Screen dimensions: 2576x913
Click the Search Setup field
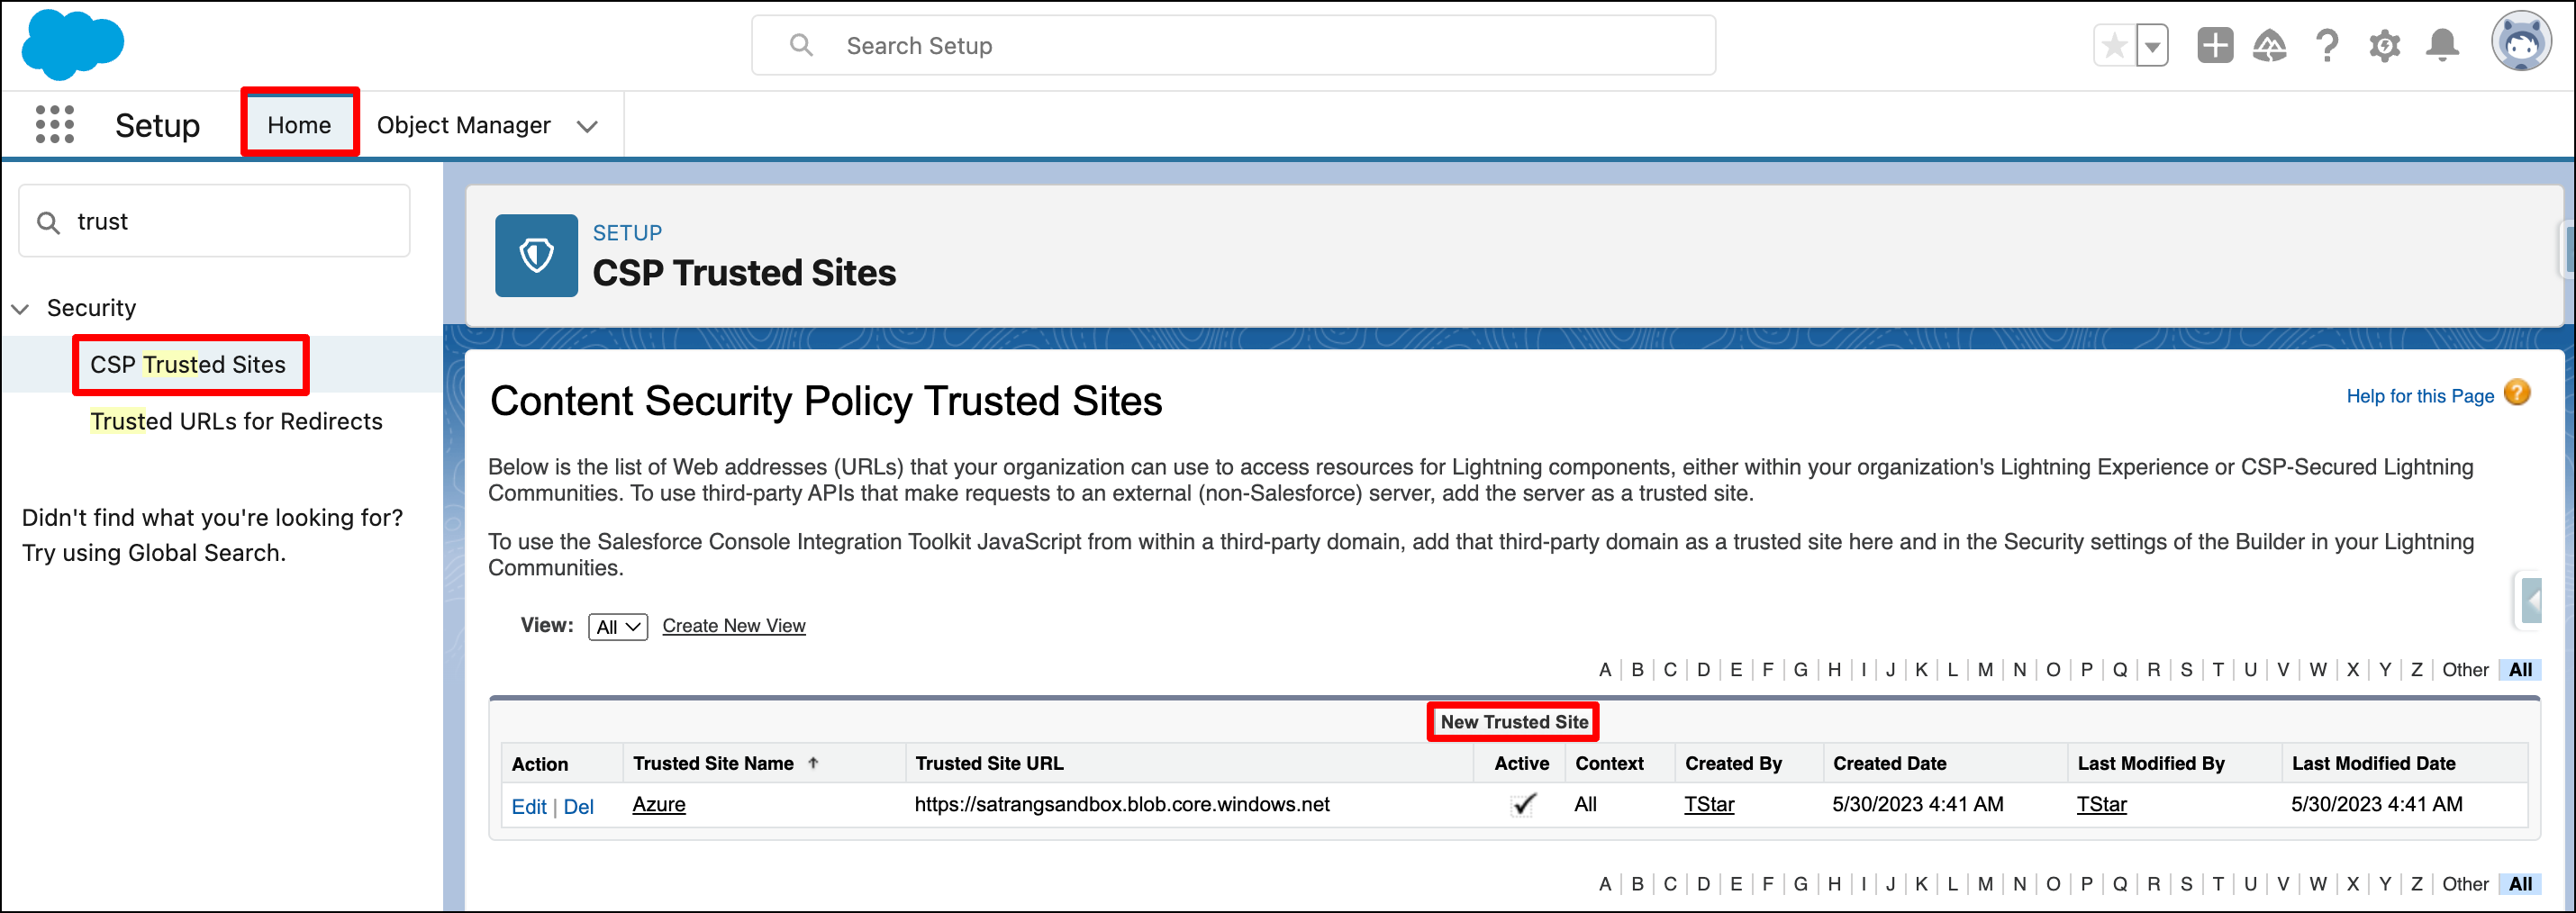point(1233,45)
